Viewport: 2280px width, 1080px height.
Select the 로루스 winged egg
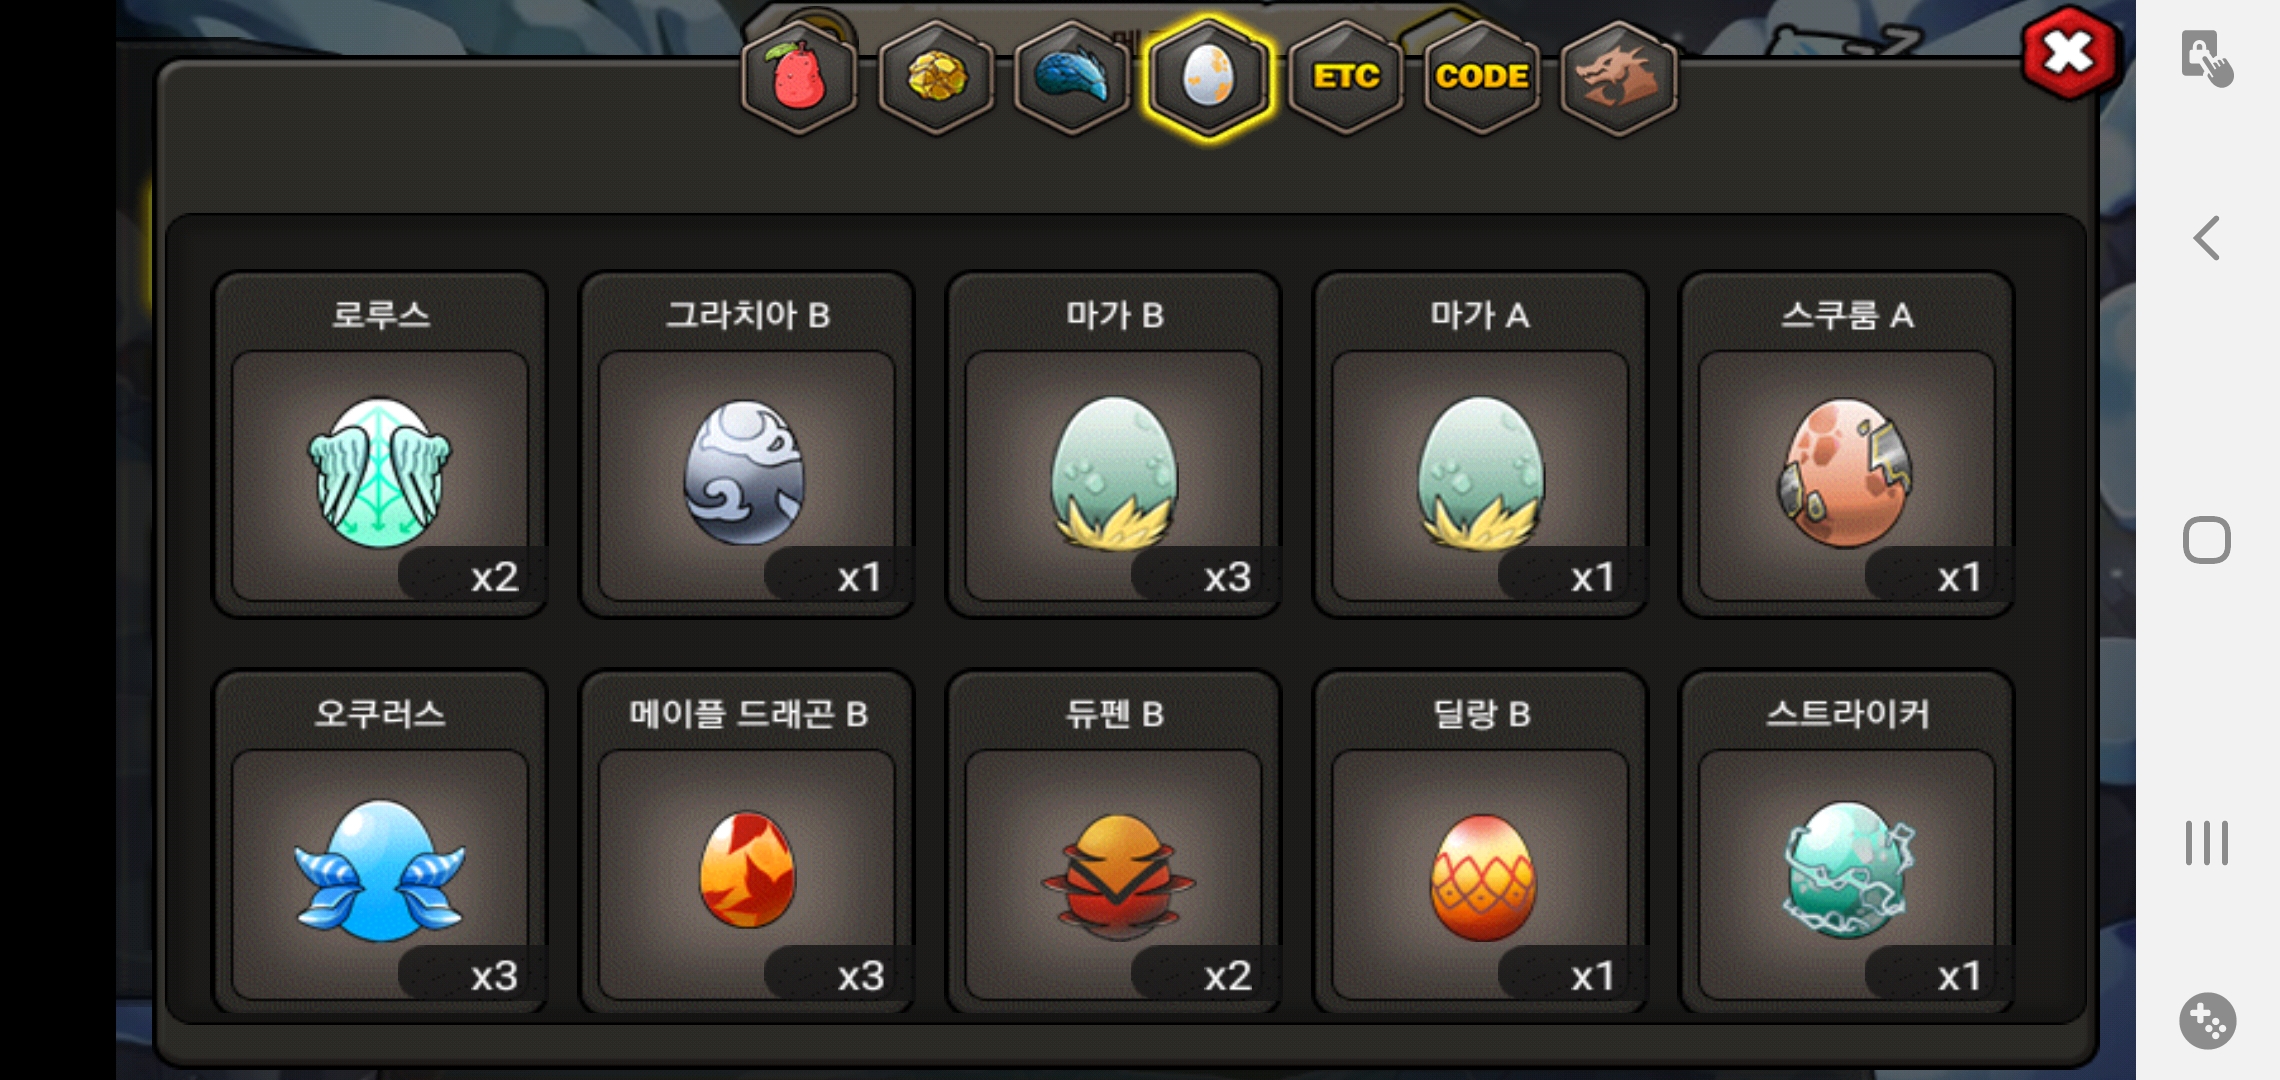coord(380,446)
